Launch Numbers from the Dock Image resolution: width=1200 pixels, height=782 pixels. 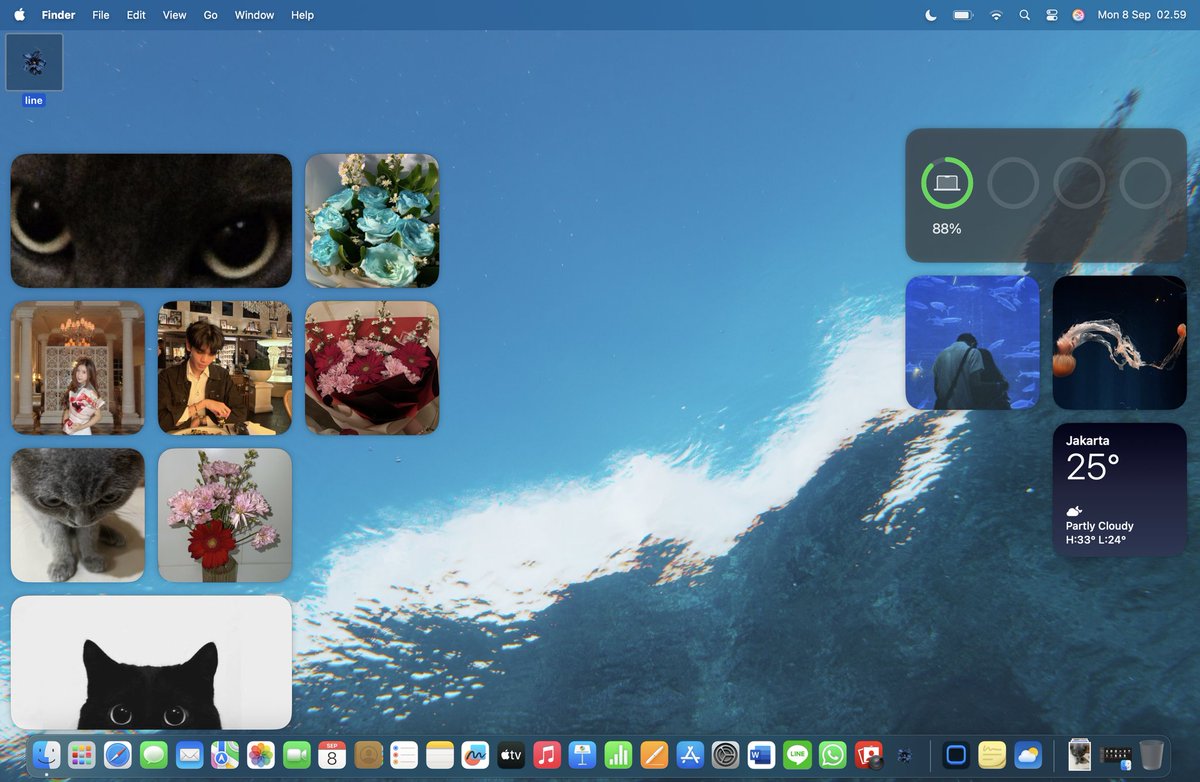619,755
